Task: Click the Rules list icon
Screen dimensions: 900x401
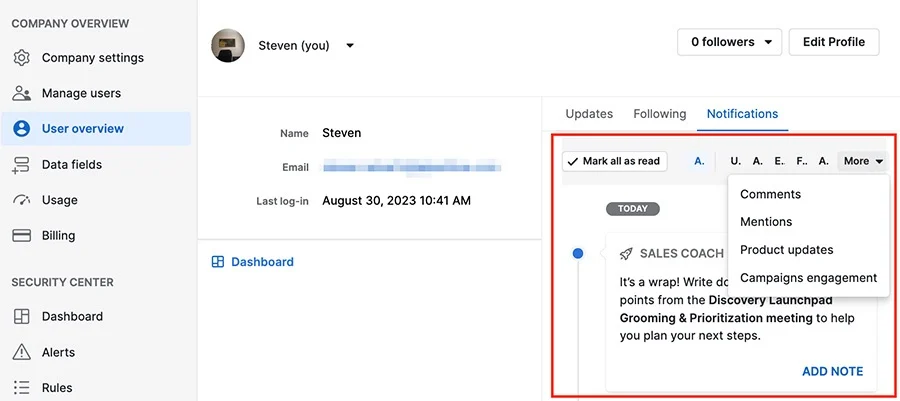Action: [x=21, y=387]
